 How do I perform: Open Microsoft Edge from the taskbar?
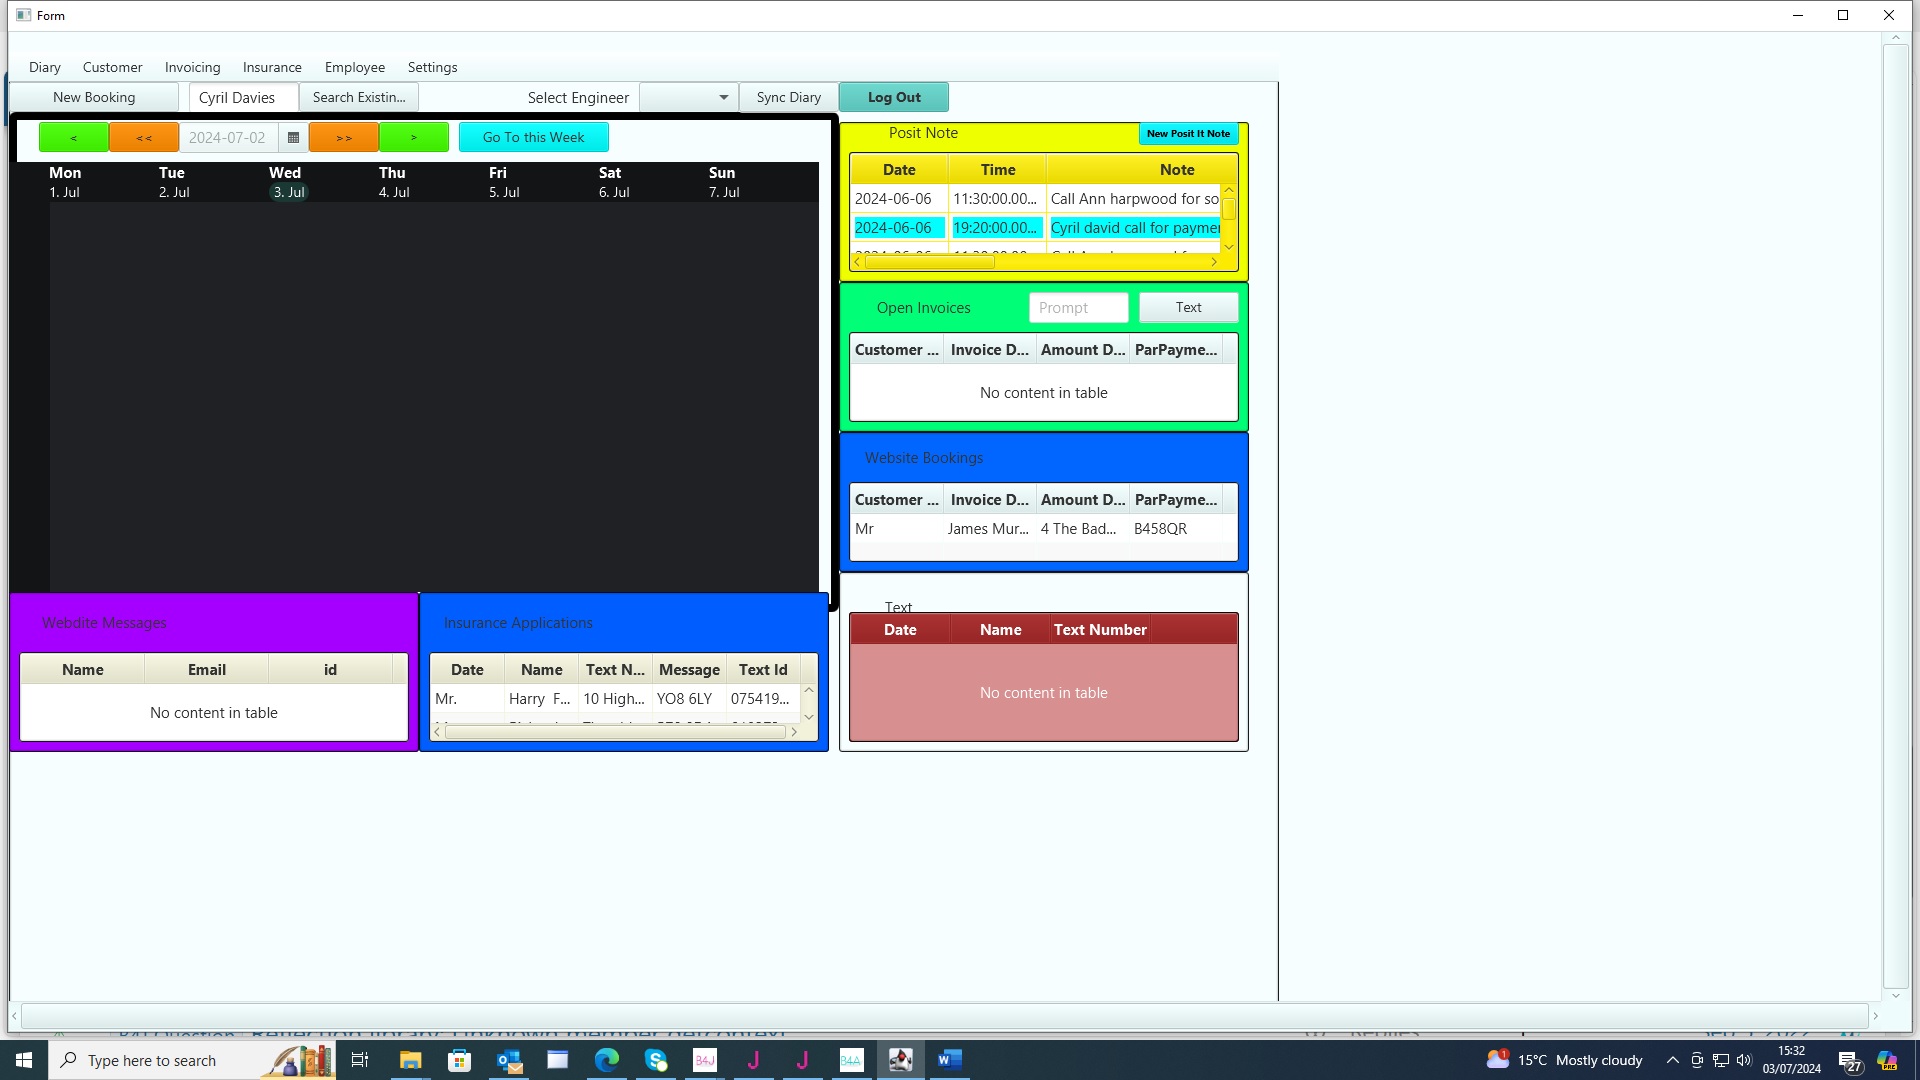607,1060
